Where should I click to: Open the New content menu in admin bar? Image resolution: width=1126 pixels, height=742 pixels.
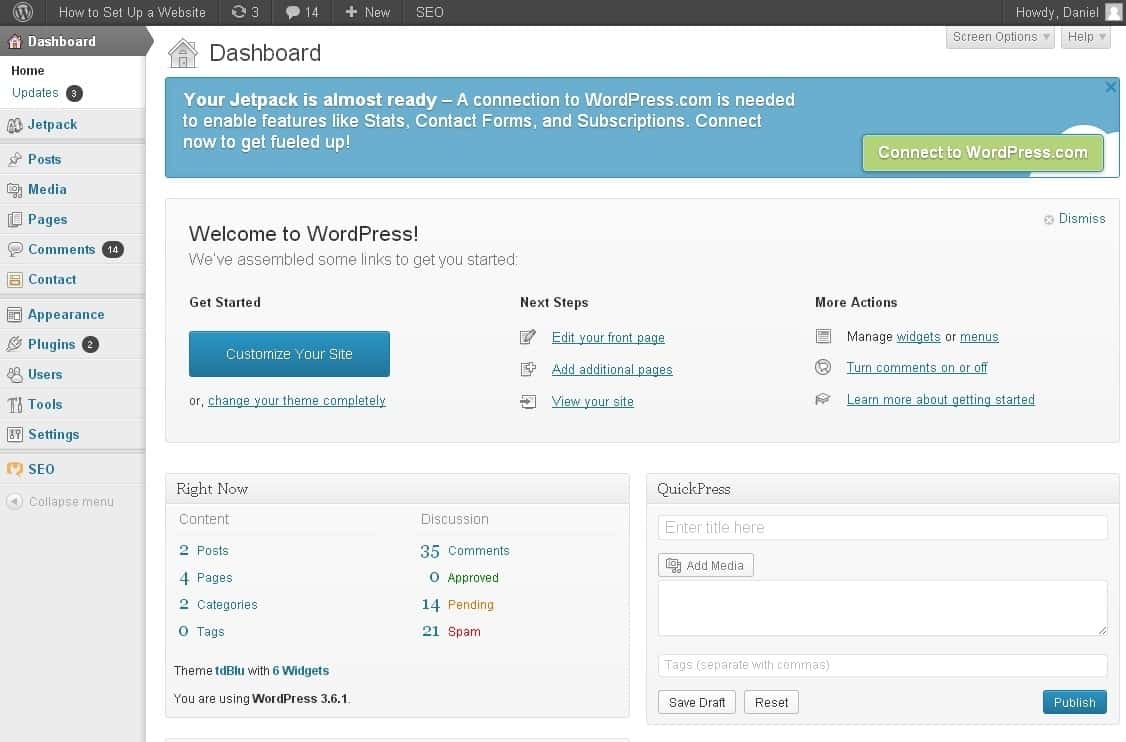(x=368, y=12)
